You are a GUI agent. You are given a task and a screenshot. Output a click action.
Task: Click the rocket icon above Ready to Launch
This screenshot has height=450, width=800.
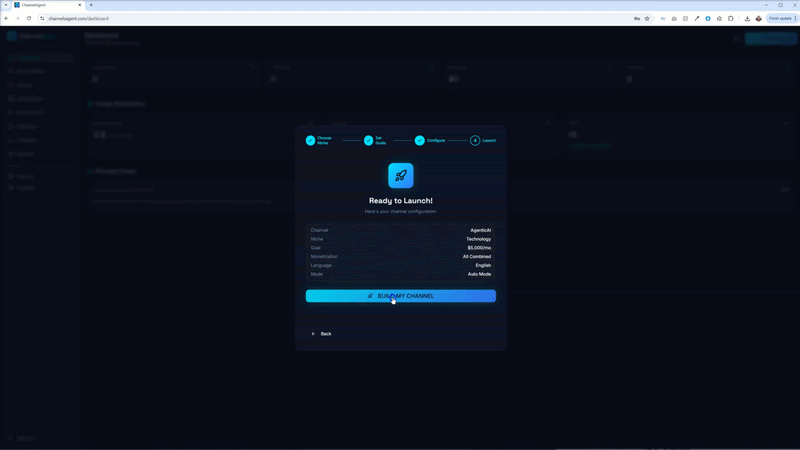(400, 175)
